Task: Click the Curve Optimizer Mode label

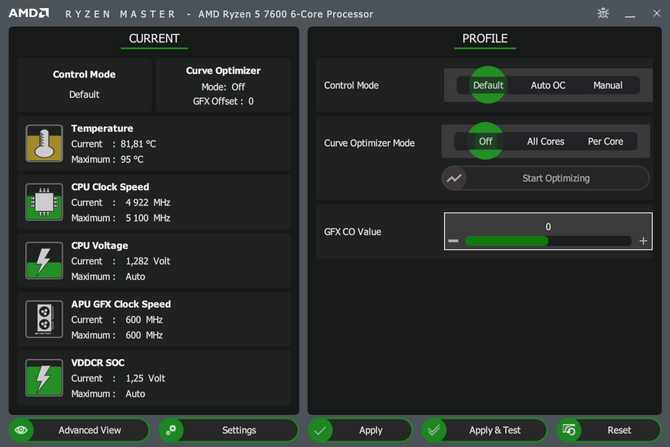Action: [369, 143]
